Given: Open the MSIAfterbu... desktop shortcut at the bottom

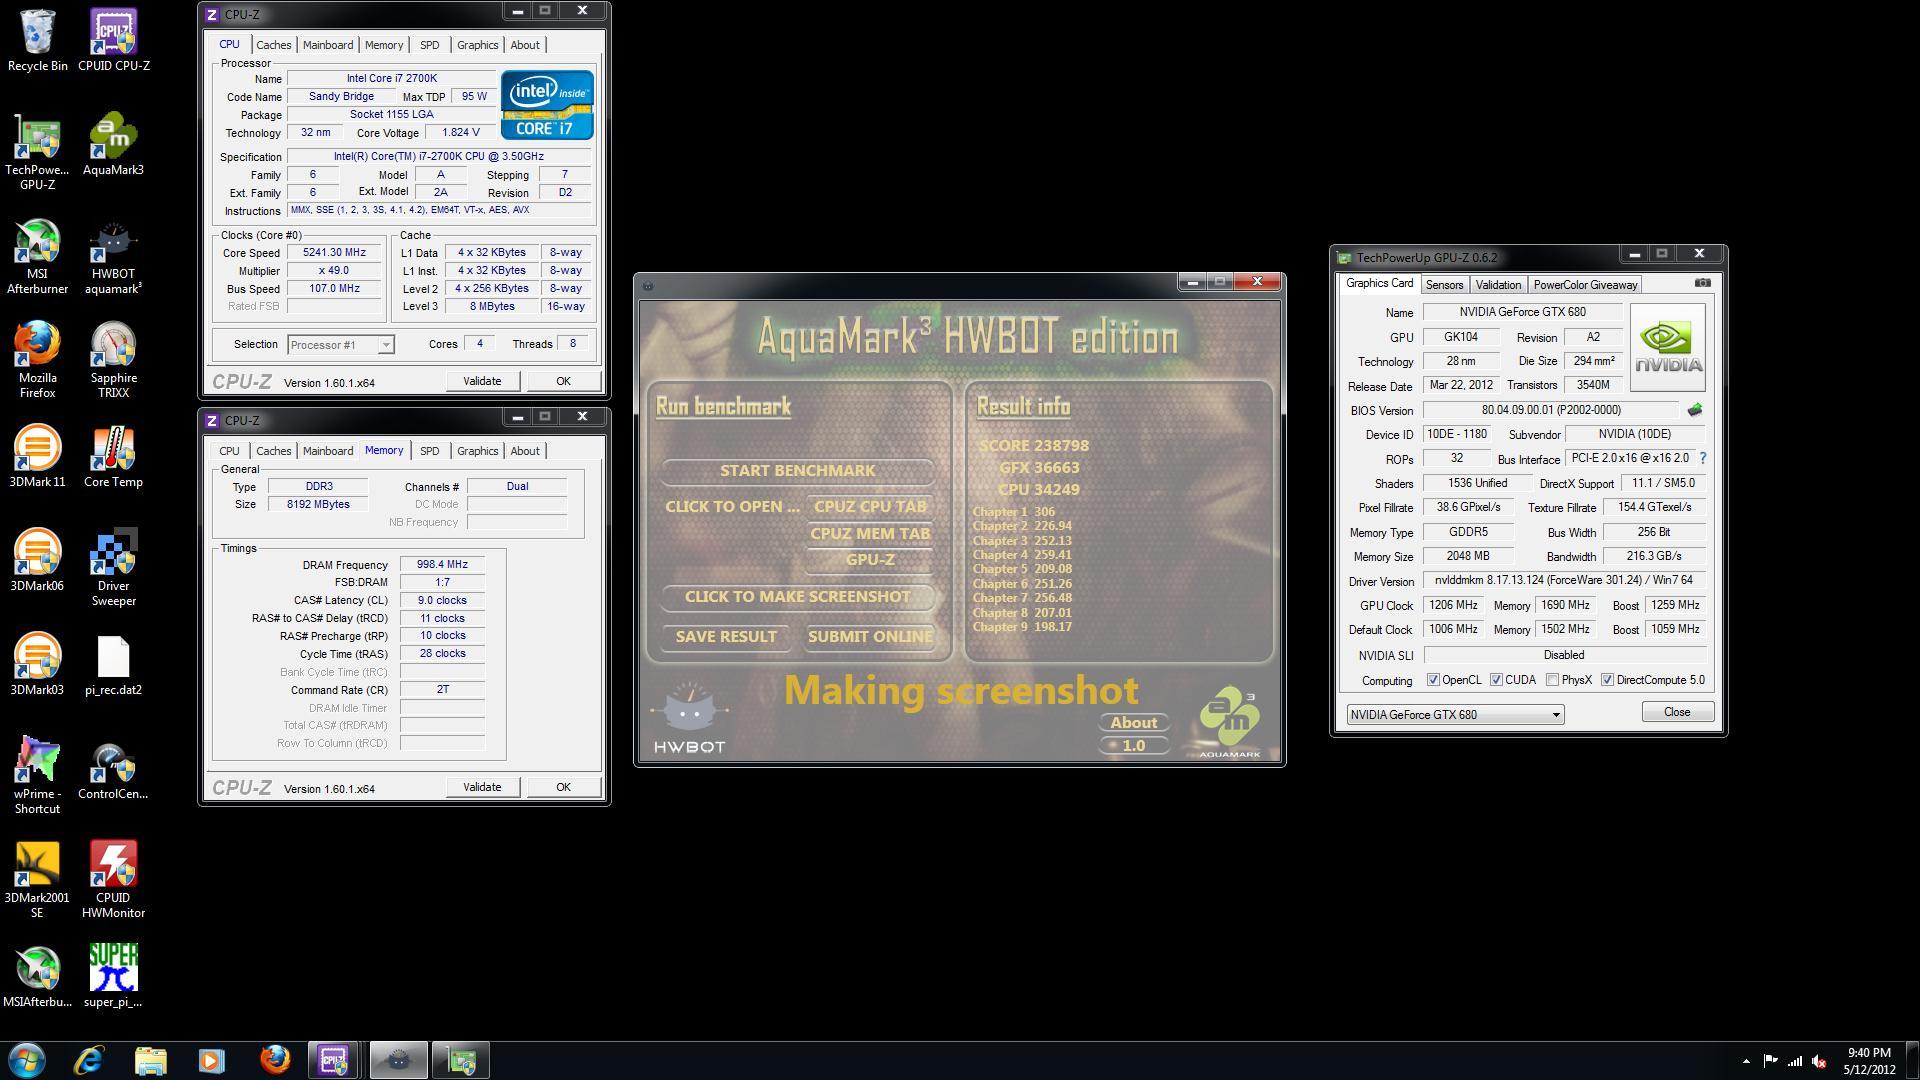Looking at the screenshot, I should point(37,977).
